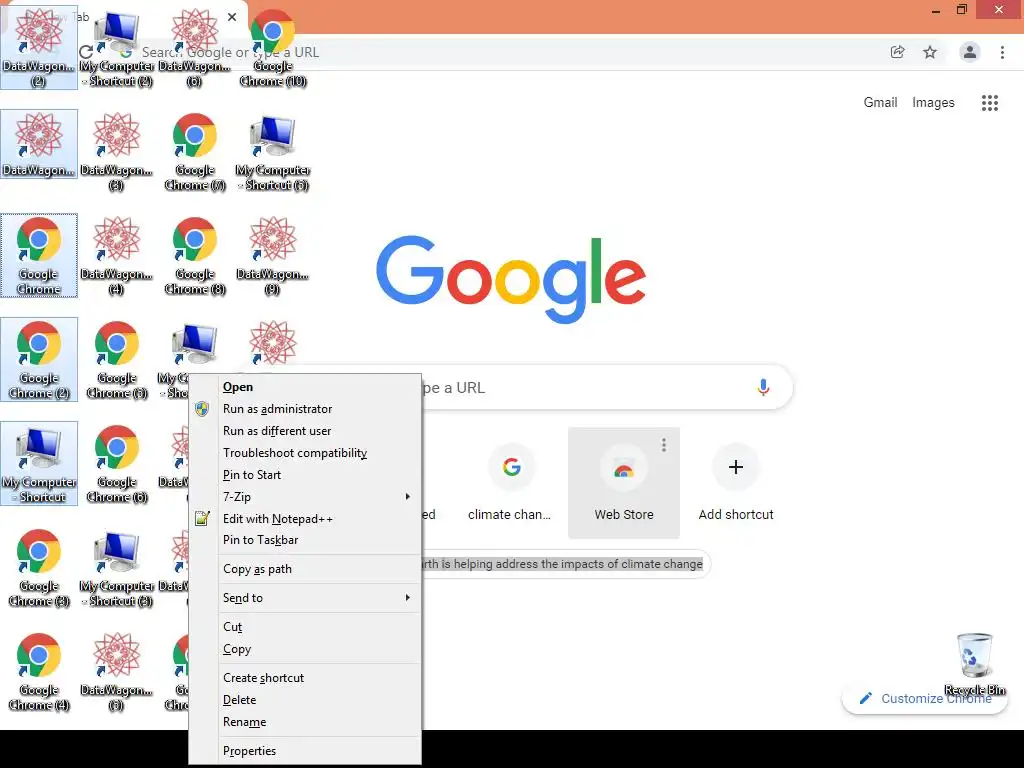Choose Copy as path
The image size is (1024, 768).
click(319, 569)
